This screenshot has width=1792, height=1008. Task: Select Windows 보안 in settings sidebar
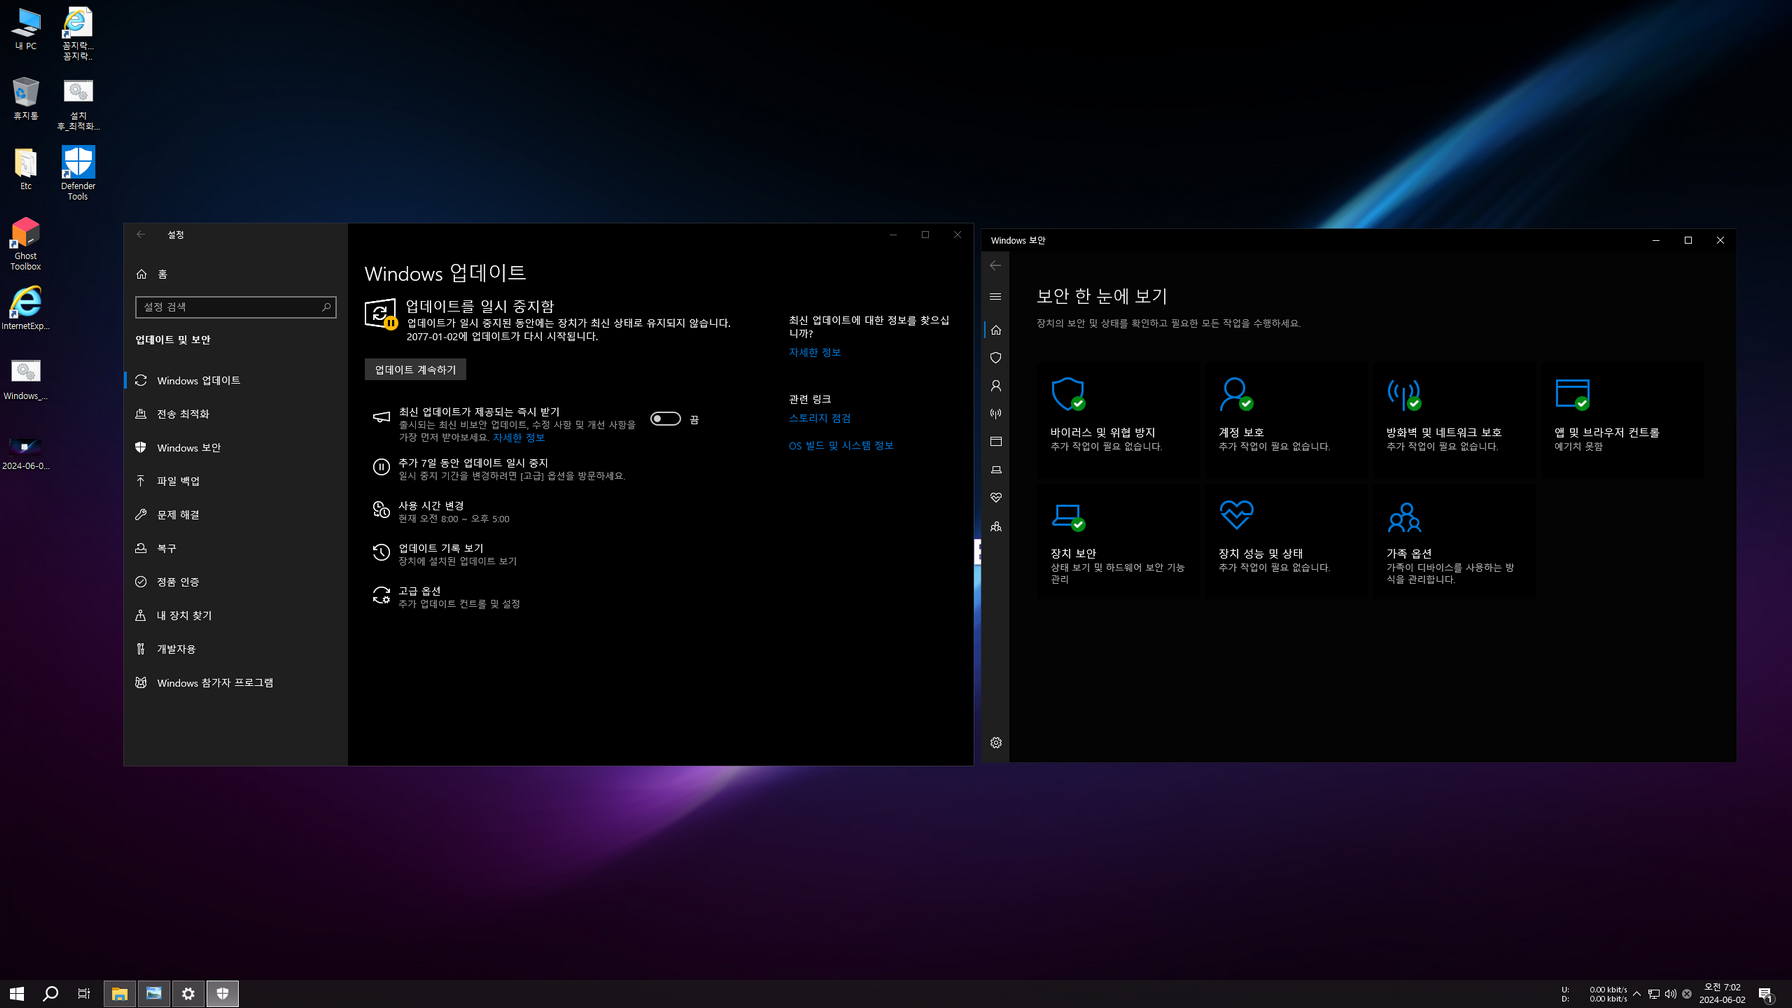click(236, 448)
